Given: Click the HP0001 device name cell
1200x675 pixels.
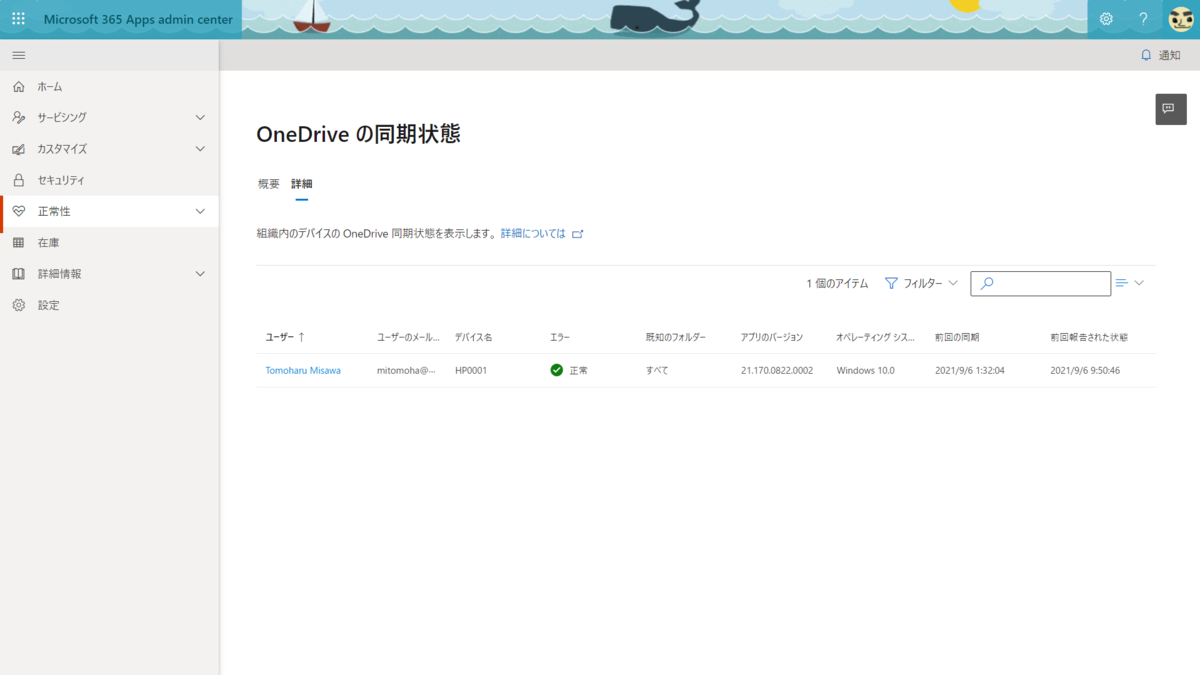Looking at the screenshot, I should pos(471,370).
